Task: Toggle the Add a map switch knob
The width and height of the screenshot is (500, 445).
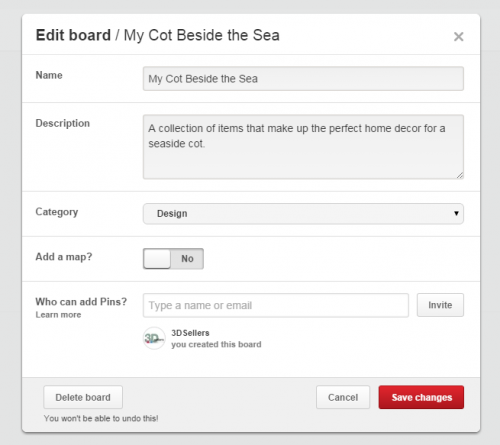Action: [x=157, y=259]
